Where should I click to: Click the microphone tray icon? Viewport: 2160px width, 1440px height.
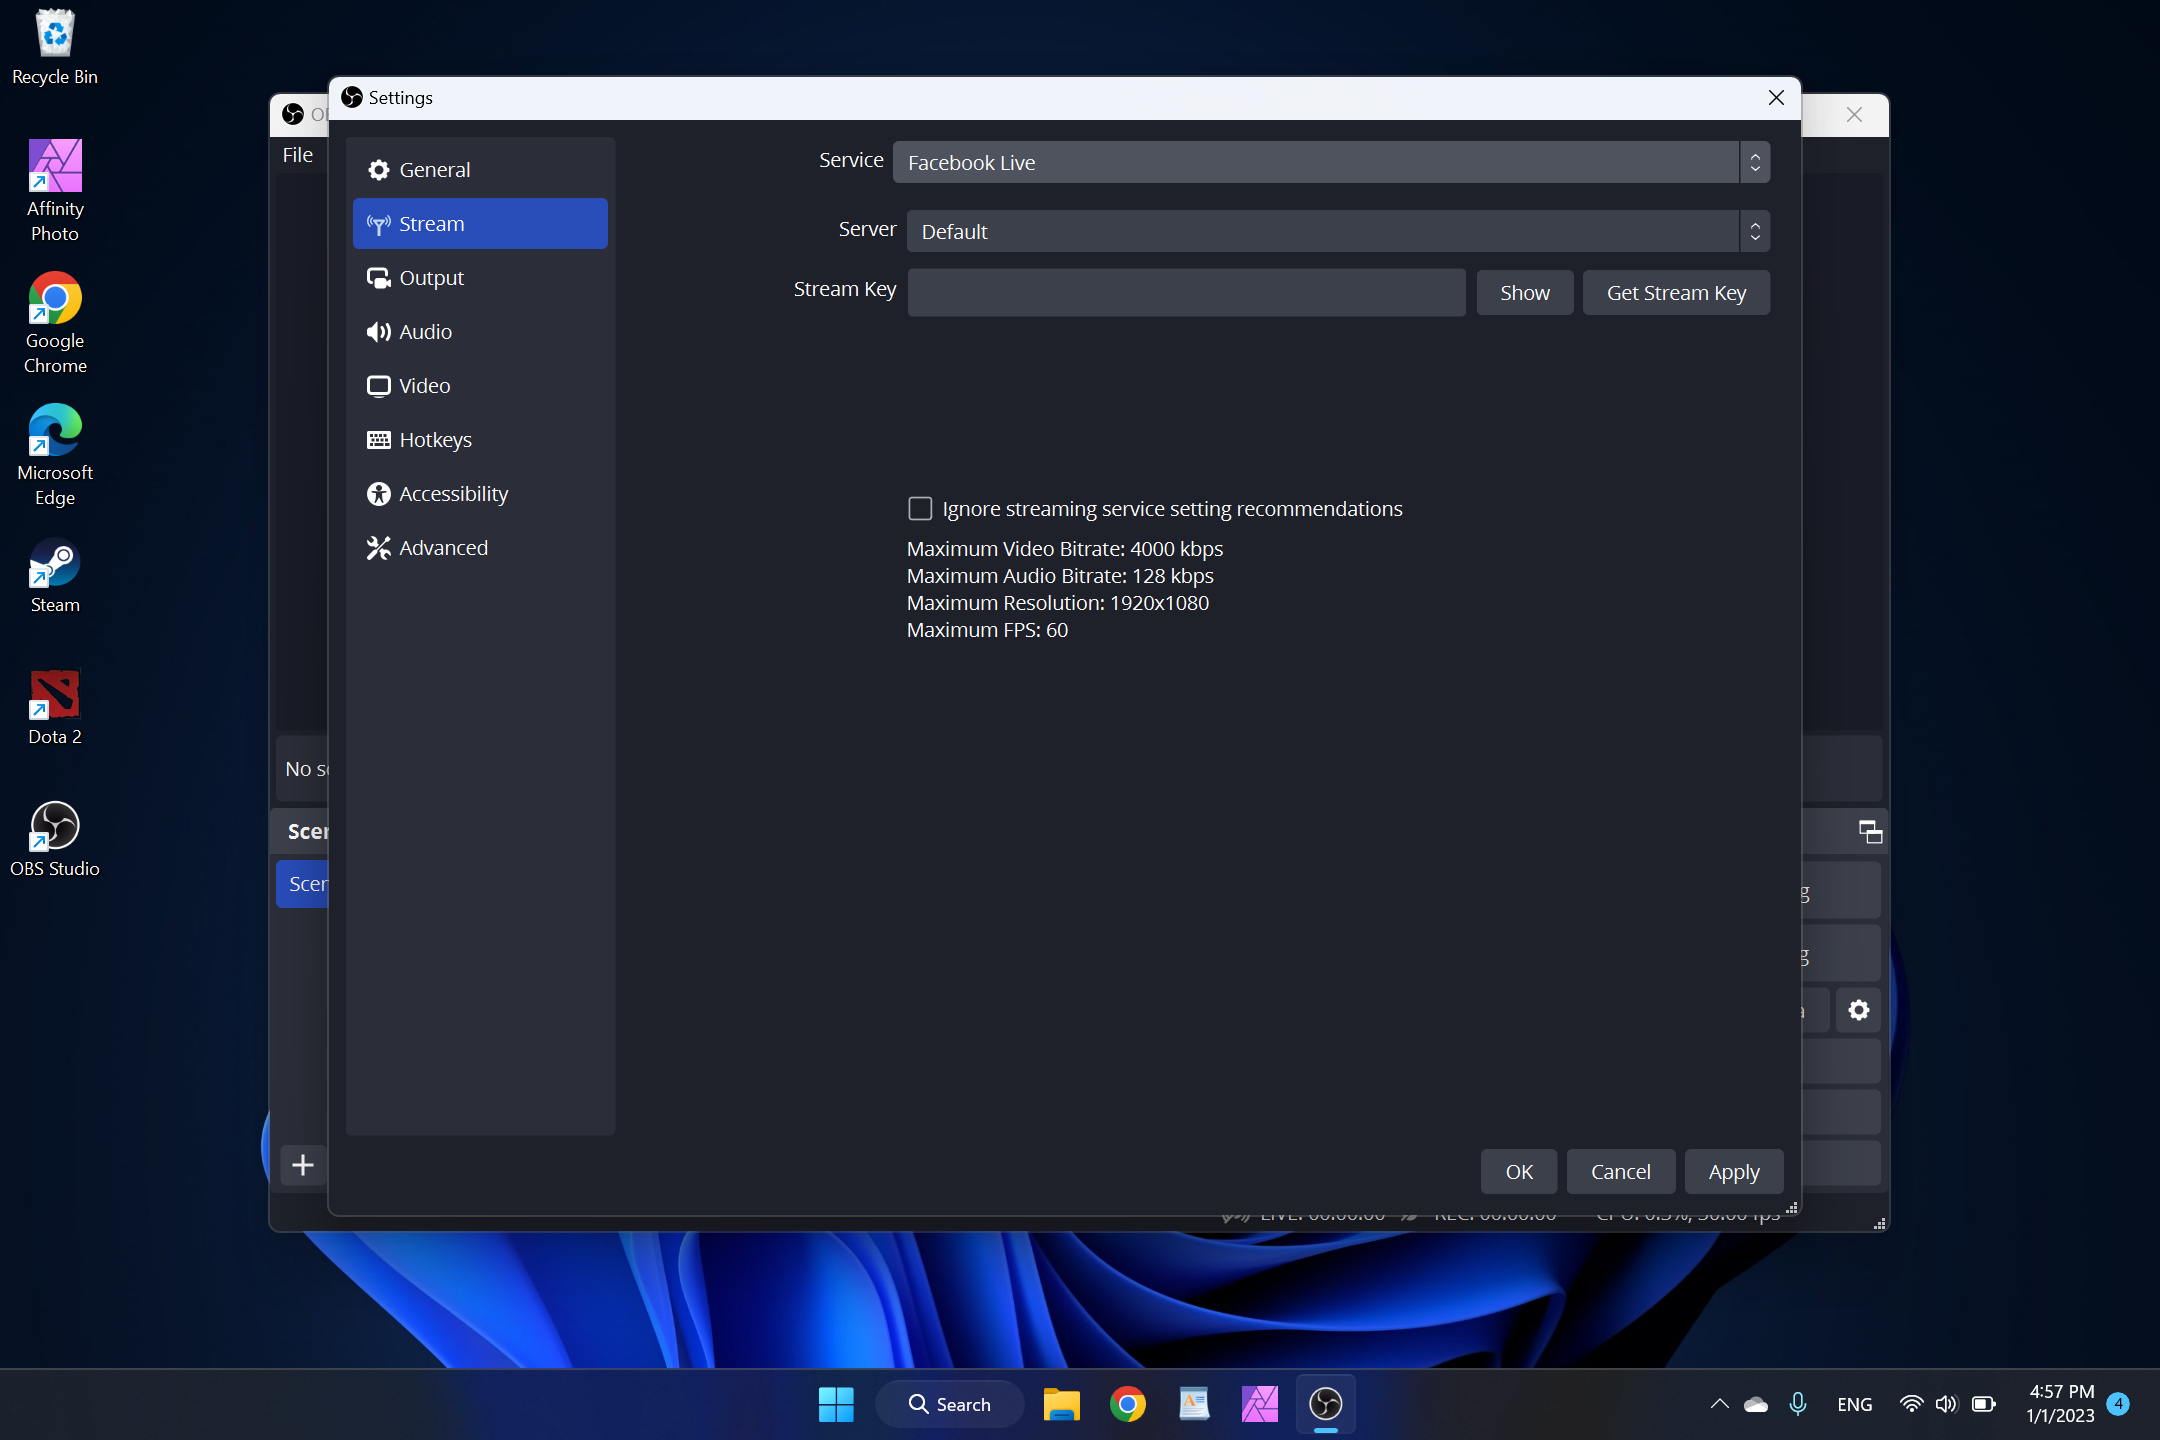tap(1797, 1404)
